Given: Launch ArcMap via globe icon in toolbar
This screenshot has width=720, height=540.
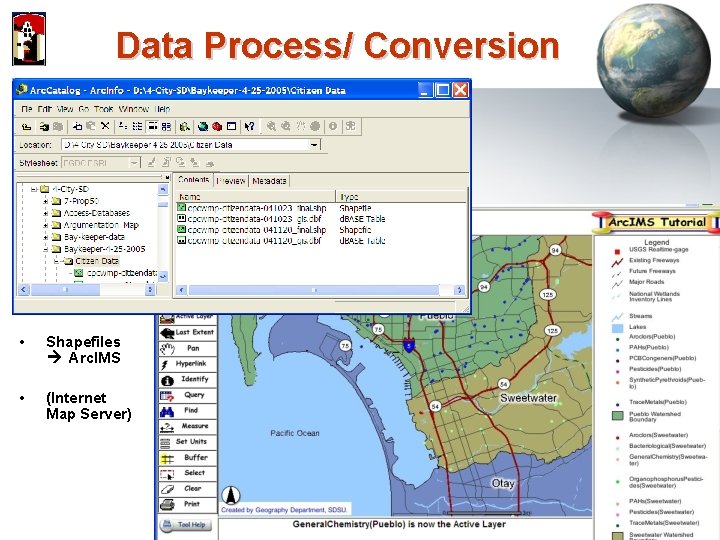Looking at the screenshot, I should point(202,126).
